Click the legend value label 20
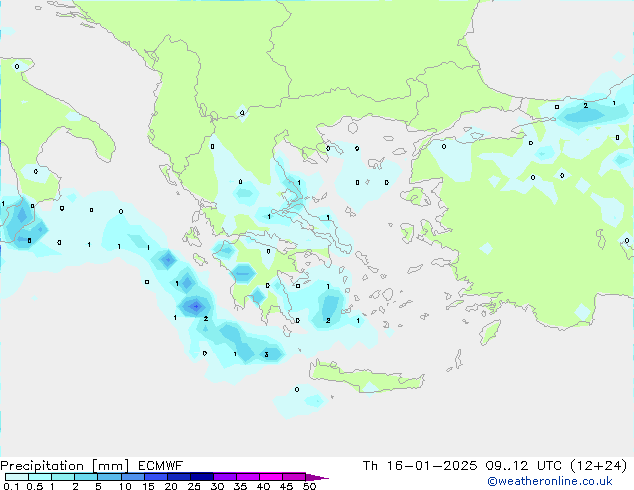The height and width of the screenshot is (490, 634). (170, 486)
